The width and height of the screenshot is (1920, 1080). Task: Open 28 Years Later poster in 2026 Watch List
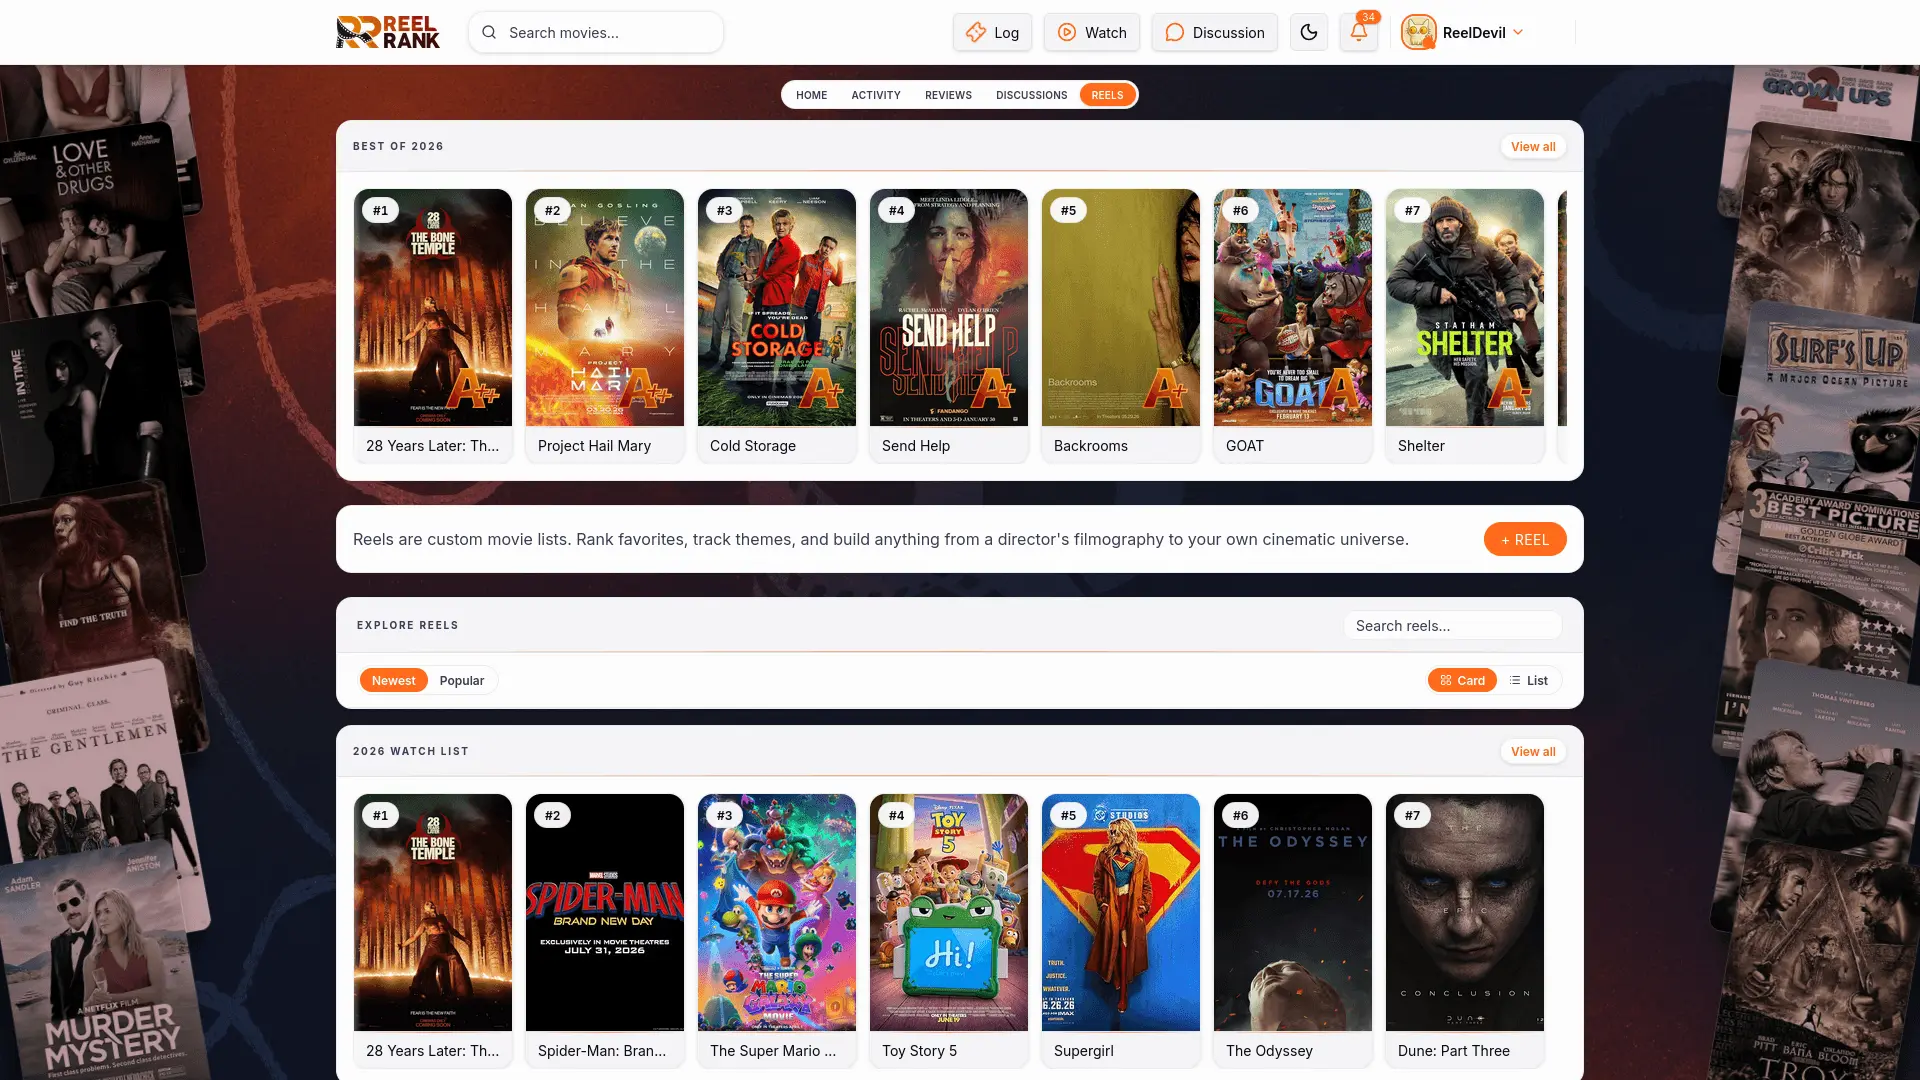(433, 912)
